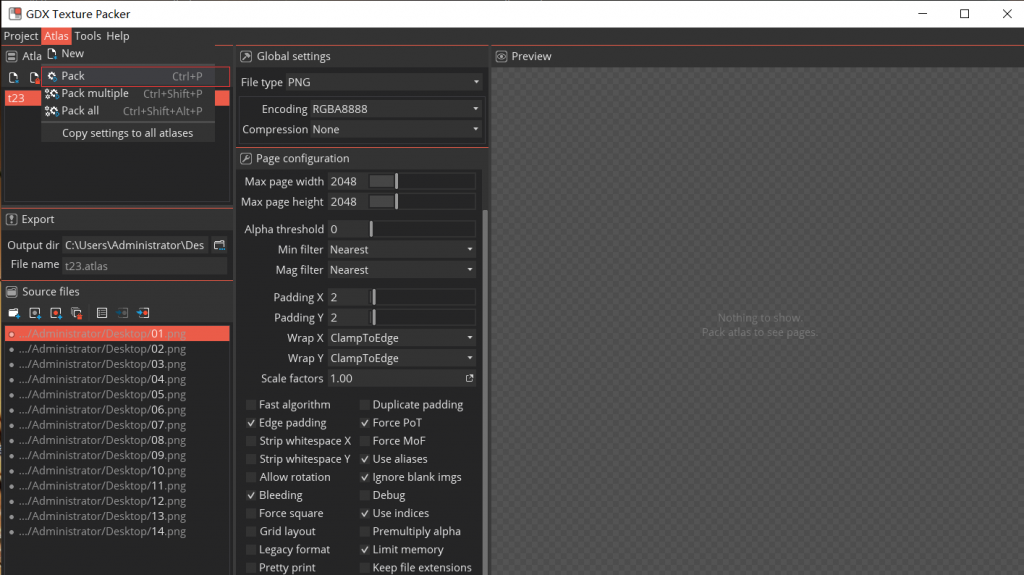Toggle the Allow rotation checkbox
1024x575 pixels.
251,477
